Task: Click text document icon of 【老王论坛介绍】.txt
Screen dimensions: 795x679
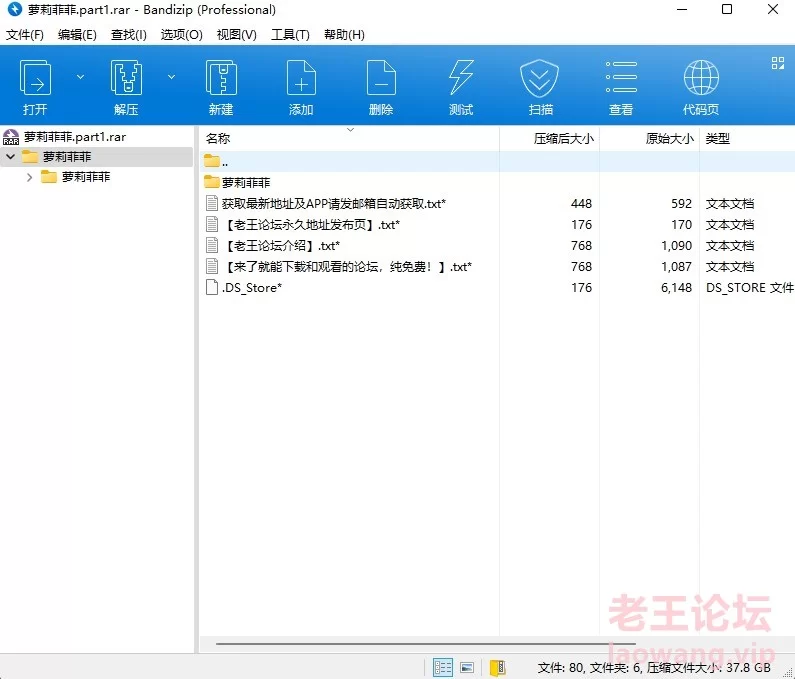Action: [x=212, y=245]
